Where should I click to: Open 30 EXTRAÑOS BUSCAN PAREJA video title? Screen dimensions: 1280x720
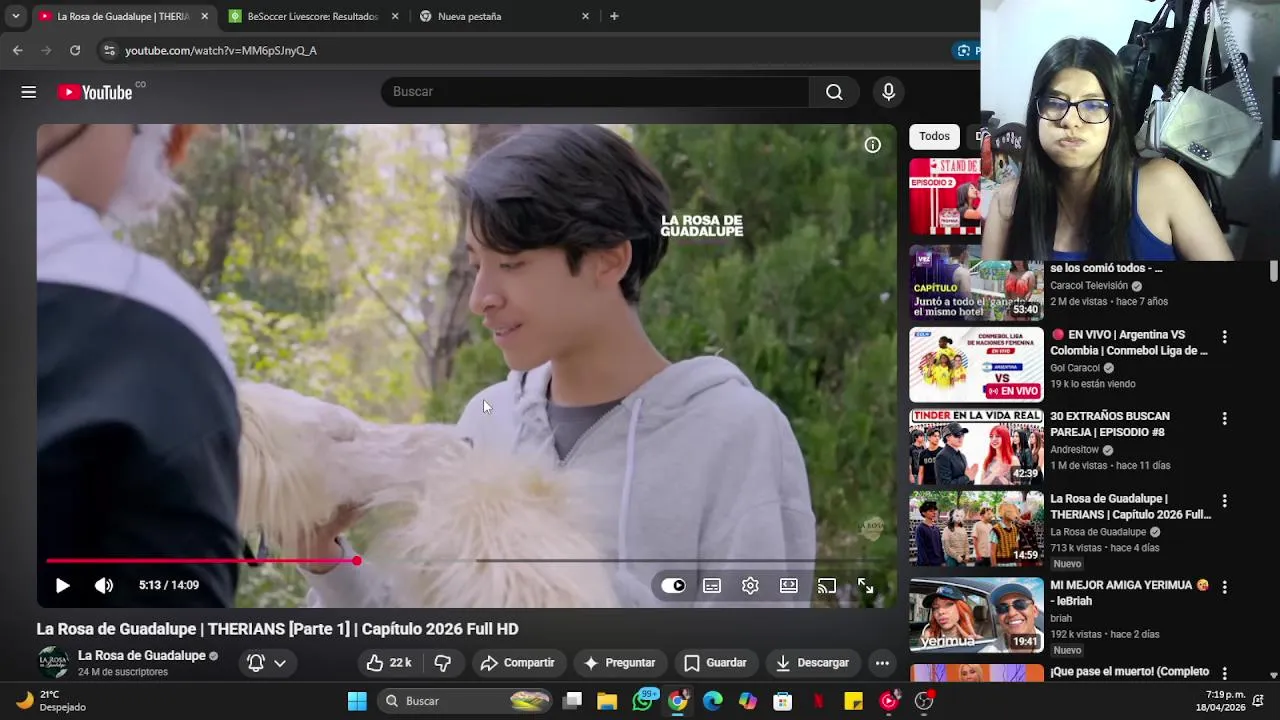point(1110,424)
